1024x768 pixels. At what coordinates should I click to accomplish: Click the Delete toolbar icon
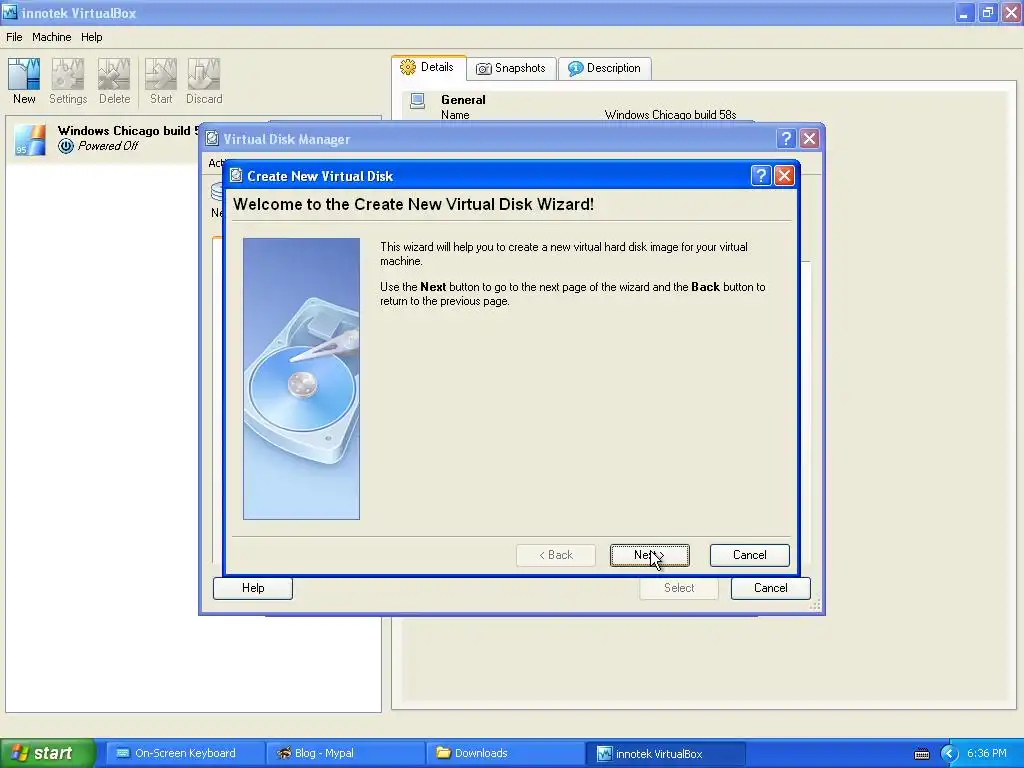(114, 74)
